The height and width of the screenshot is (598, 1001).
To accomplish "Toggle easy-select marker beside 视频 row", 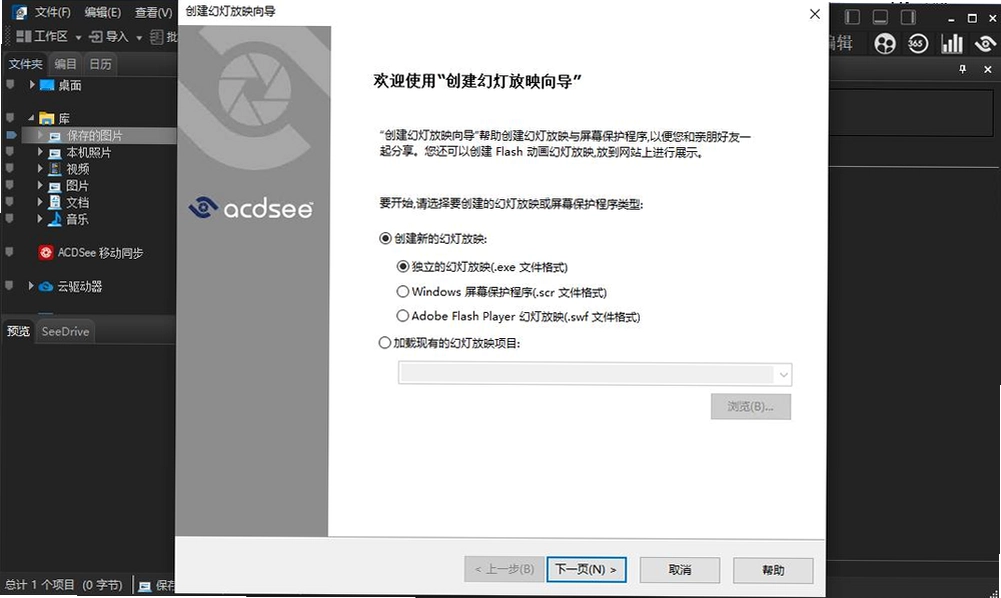I will tap(10, 168).
